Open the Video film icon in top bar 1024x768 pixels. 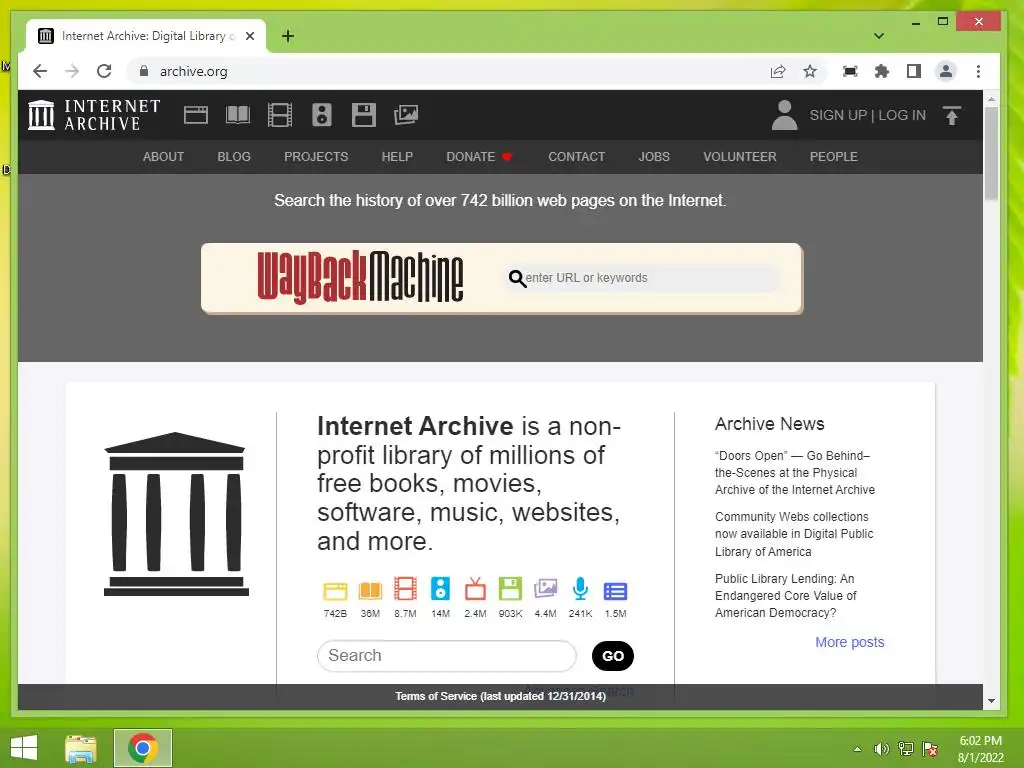click(x=280, y=115)
